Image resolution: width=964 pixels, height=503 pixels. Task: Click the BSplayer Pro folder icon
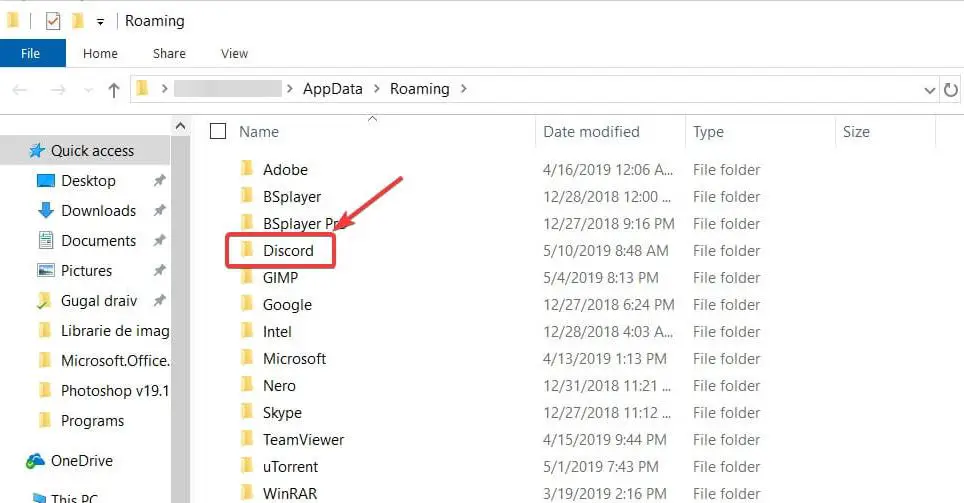pos(247,223)
